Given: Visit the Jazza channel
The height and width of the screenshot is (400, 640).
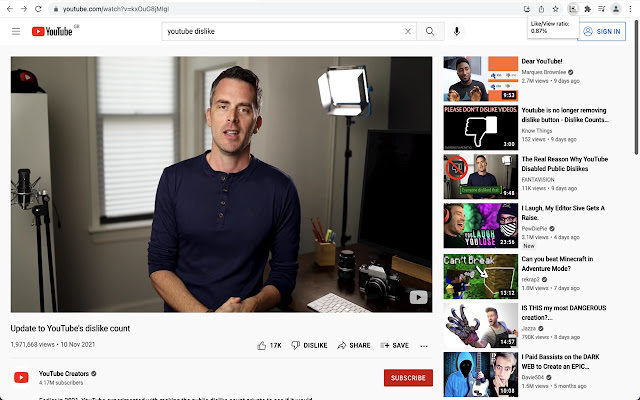Looking at the screenshot, I should pyautogui.click(x=529, y=328).
